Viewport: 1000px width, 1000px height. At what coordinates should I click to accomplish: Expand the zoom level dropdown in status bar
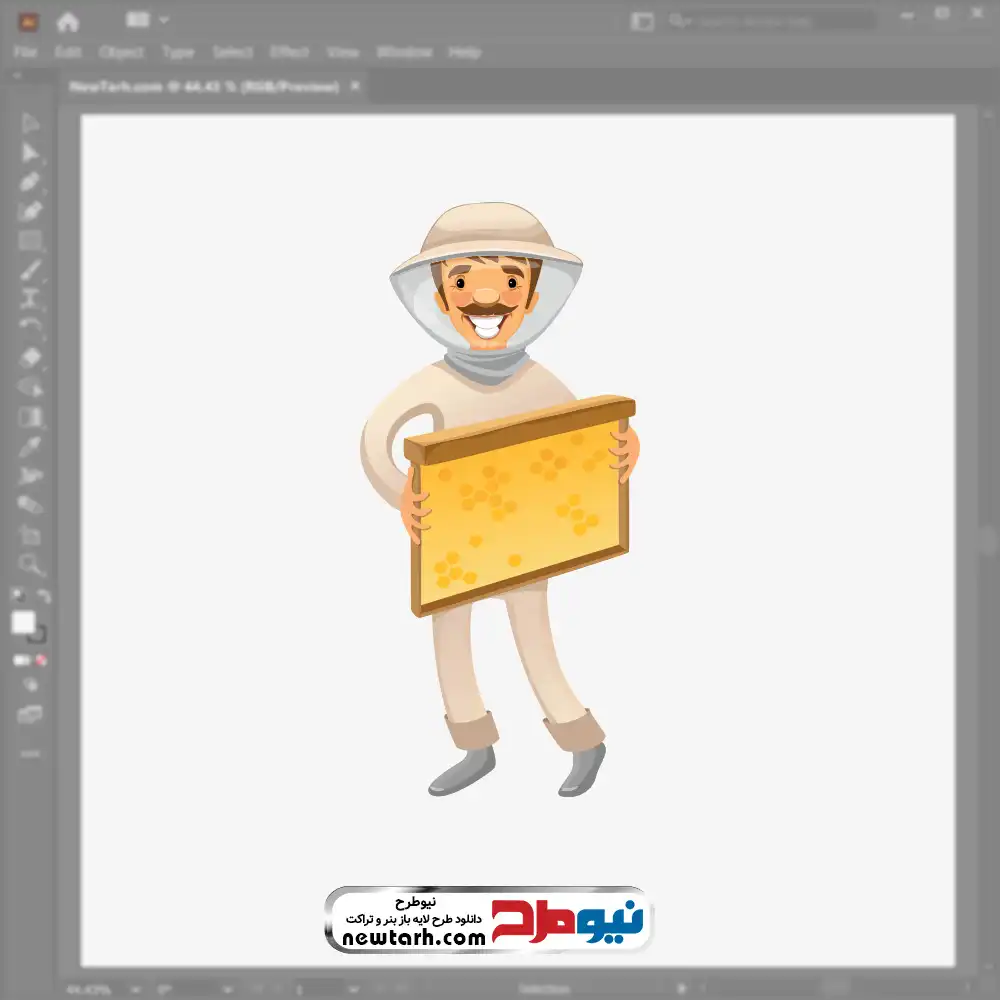tap(136, 990)
